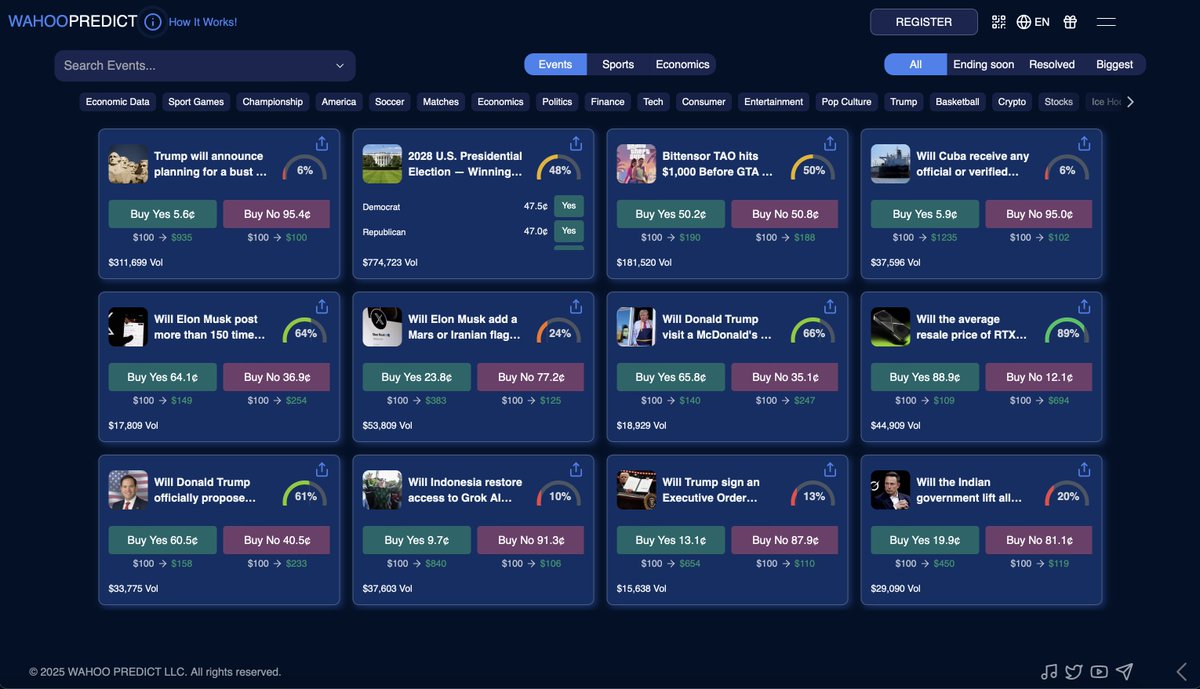Viewport: 1200px width, 689px height.
Task: Click Buy Yes 64.1¢ on Elon Musk post market
Action: point(162,376)
